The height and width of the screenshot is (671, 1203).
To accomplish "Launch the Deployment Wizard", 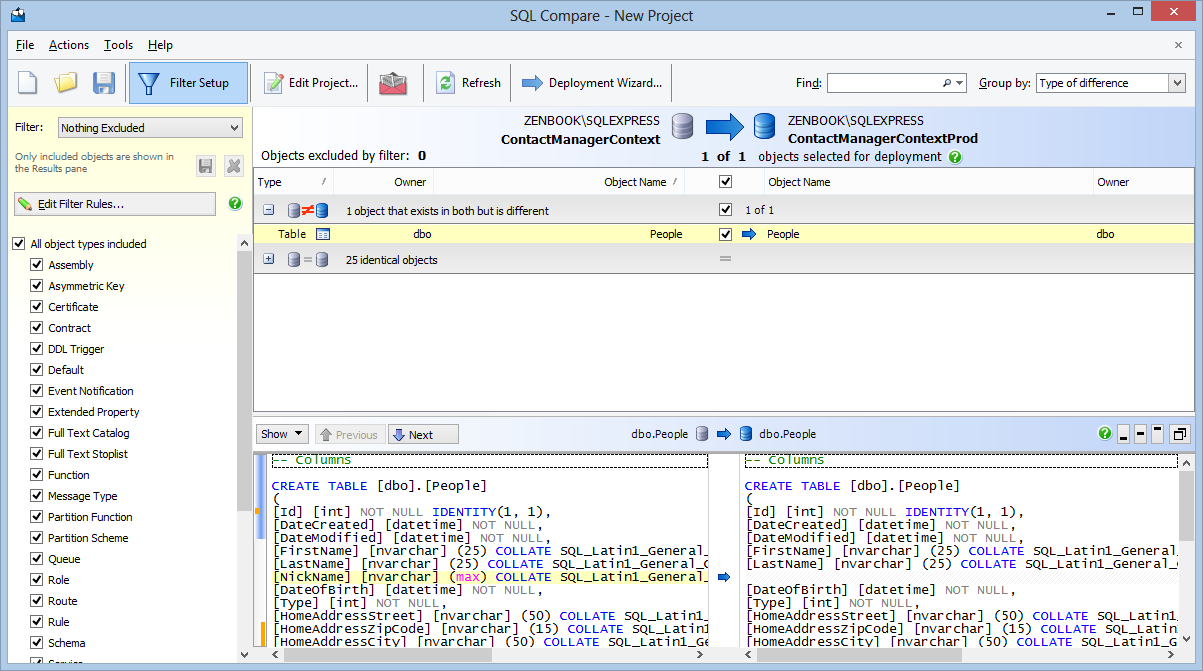I will click(x=588, y=83).
